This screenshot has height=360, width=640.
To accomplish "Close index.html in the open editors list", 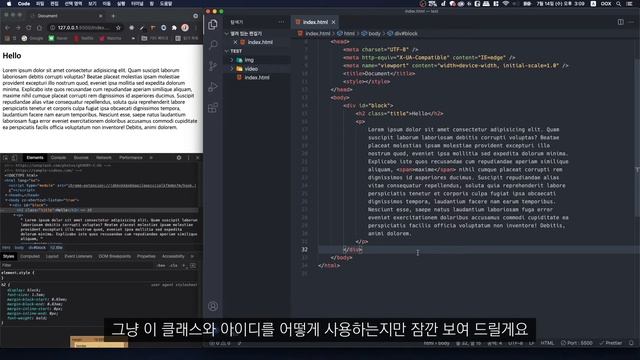I will (x=236, y=42).
